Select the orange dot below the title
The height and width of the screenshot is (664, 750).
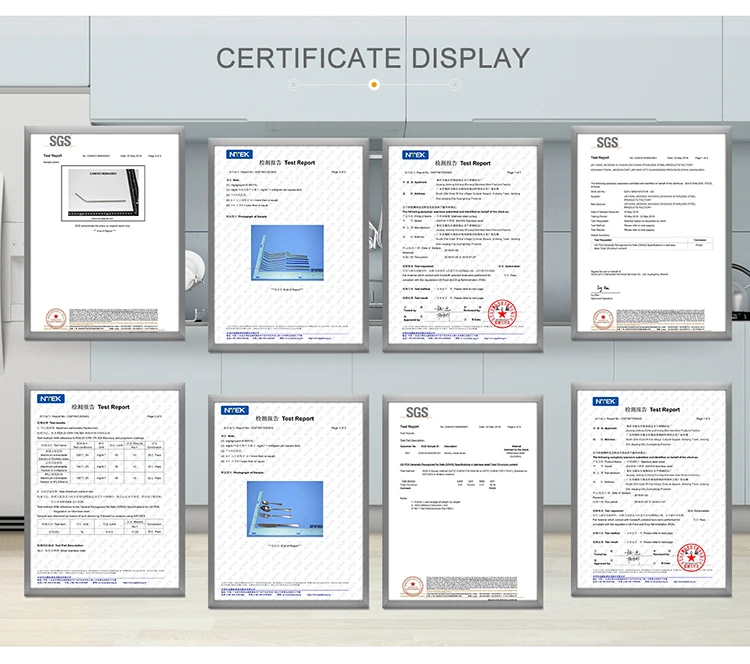tap(374, 84)
